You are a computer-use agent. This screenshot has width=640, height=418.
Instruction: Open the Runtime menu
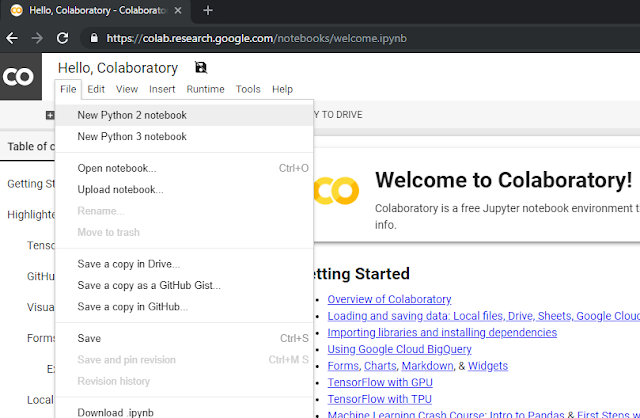(x=205, y=89)
